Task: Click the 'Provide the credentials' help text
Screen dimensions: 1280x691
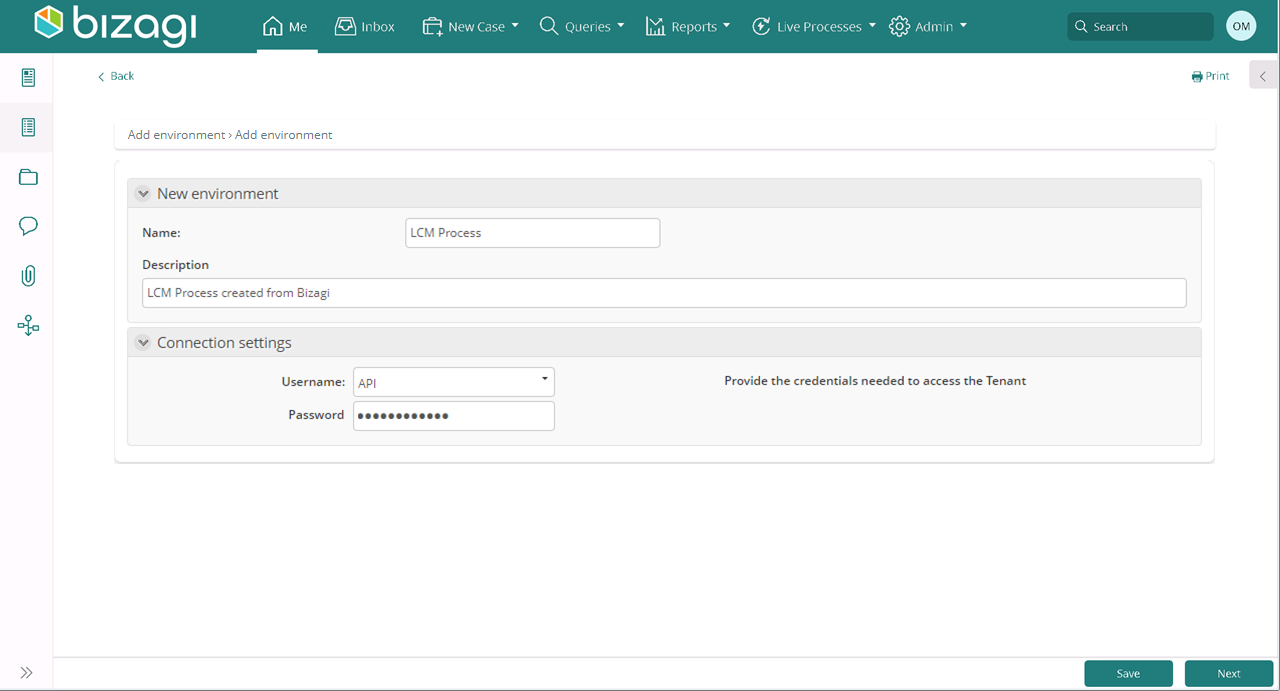Action: (875, 381)
